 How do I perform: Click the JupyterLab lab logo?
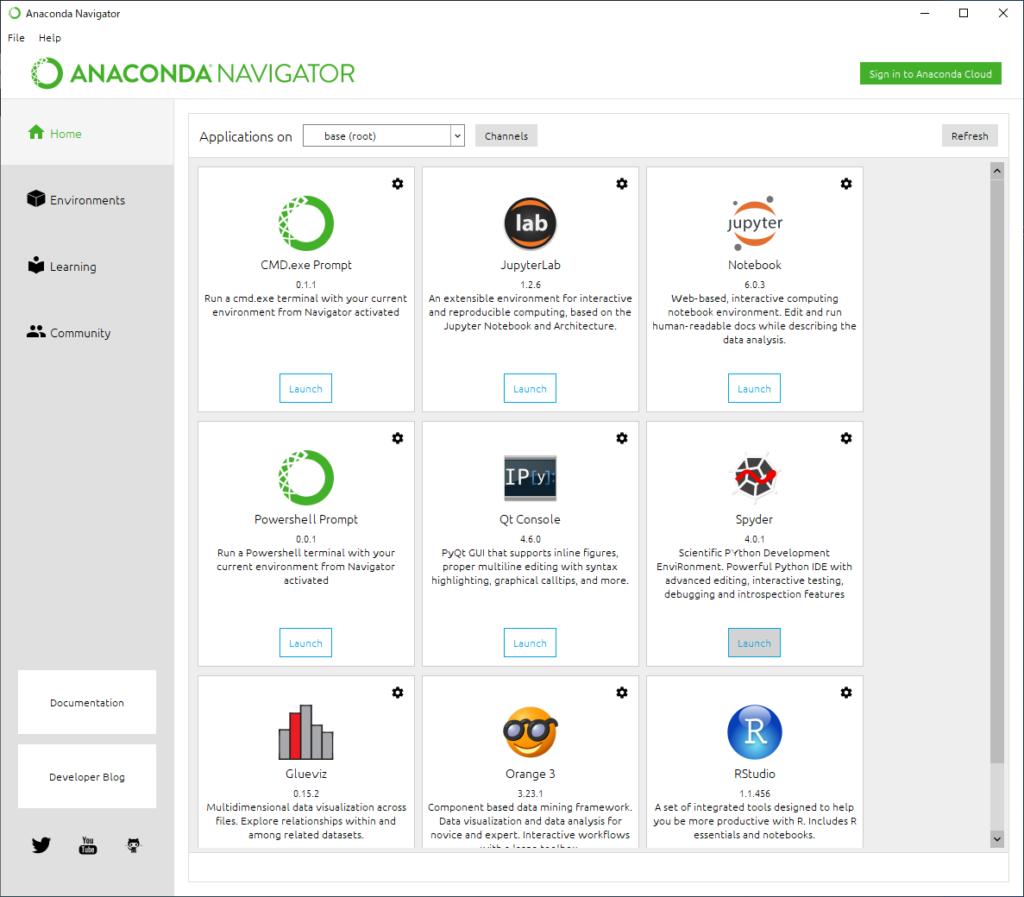pos(530,223)
